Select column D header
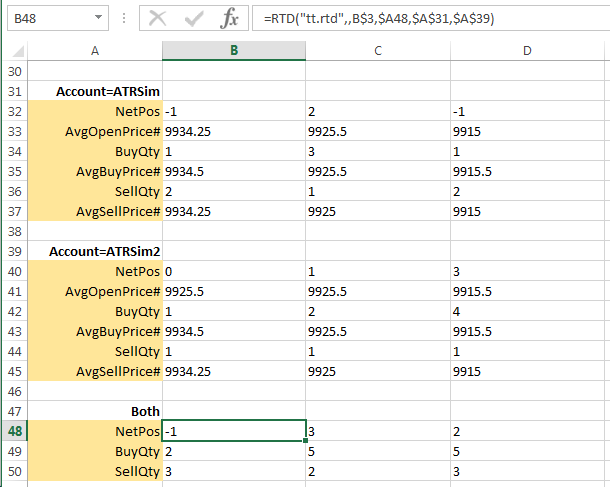Image resolution: width=610 pixels, height=487 pixels. 527,51
